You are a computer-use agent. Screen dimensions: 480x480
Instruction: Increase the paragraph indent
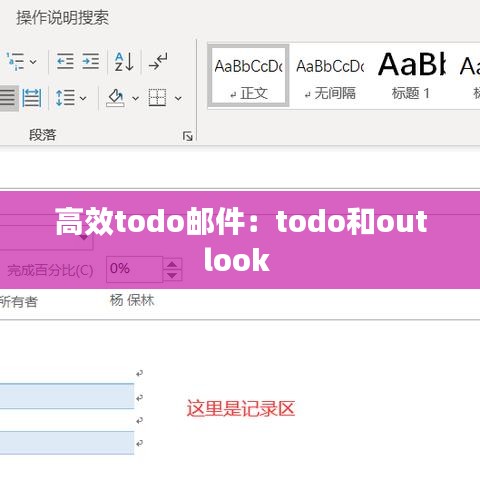(x=91, y=61)
